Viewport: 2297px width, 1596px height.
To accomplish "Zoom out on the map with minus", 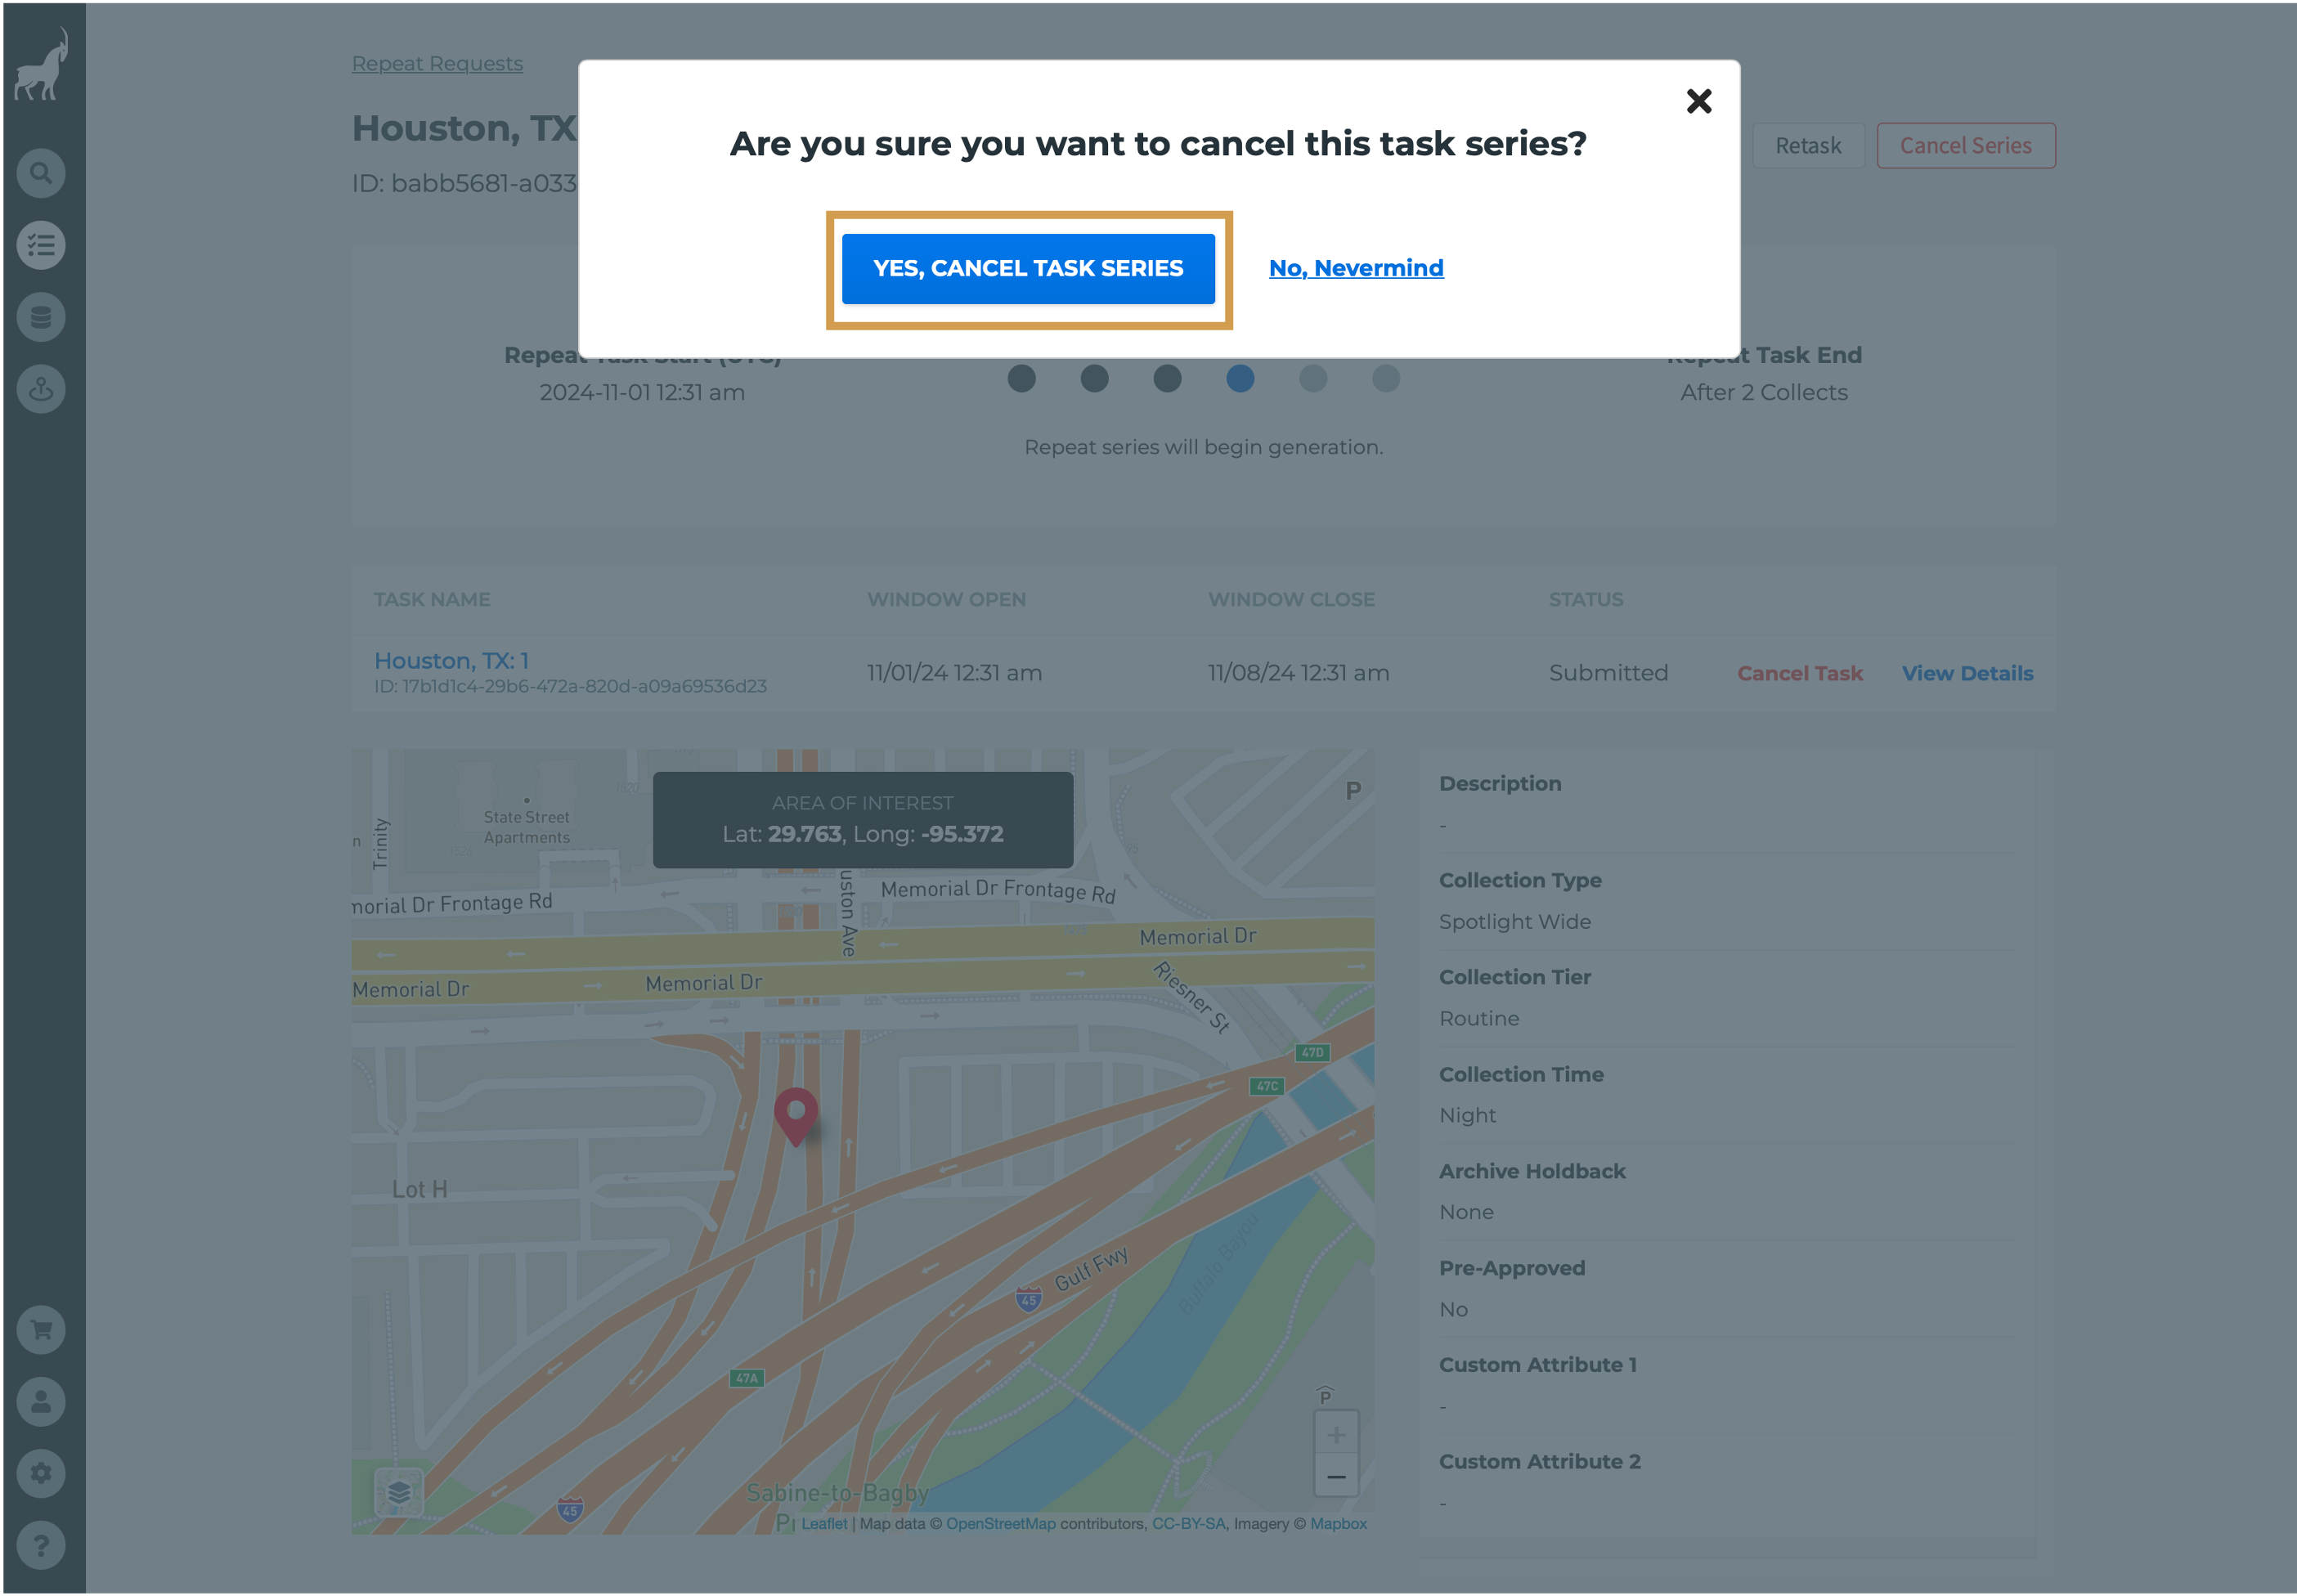I will click(x=1335, y=1477).
